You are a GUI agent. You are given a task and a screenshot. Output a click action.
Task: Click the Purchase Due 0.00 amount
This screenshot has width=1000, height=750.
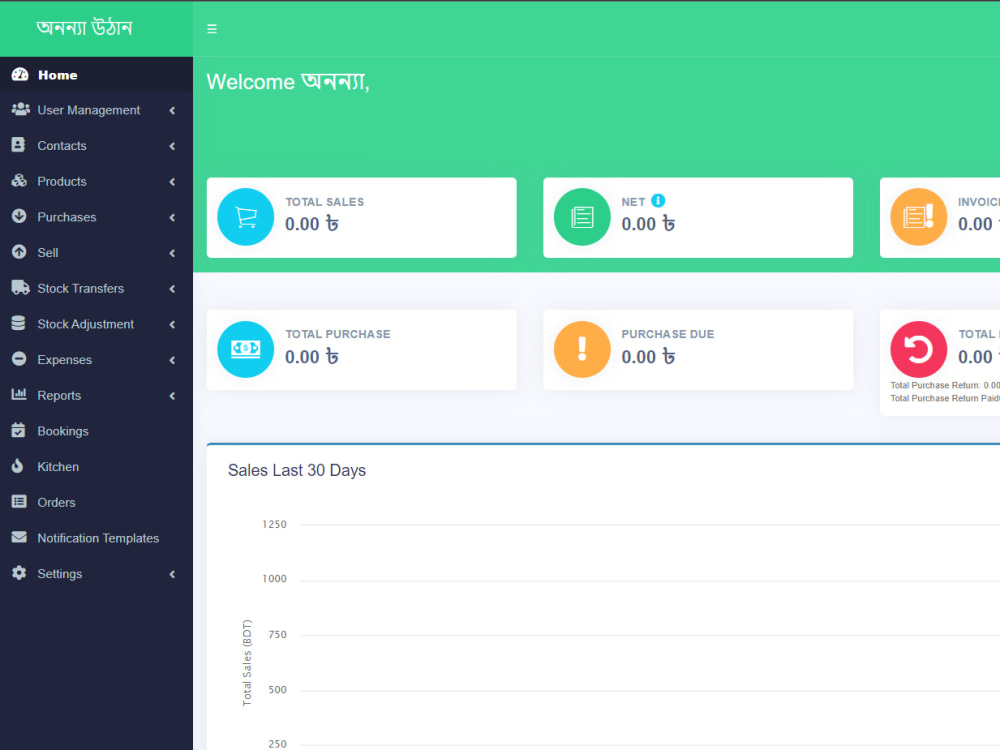(649, 357)
